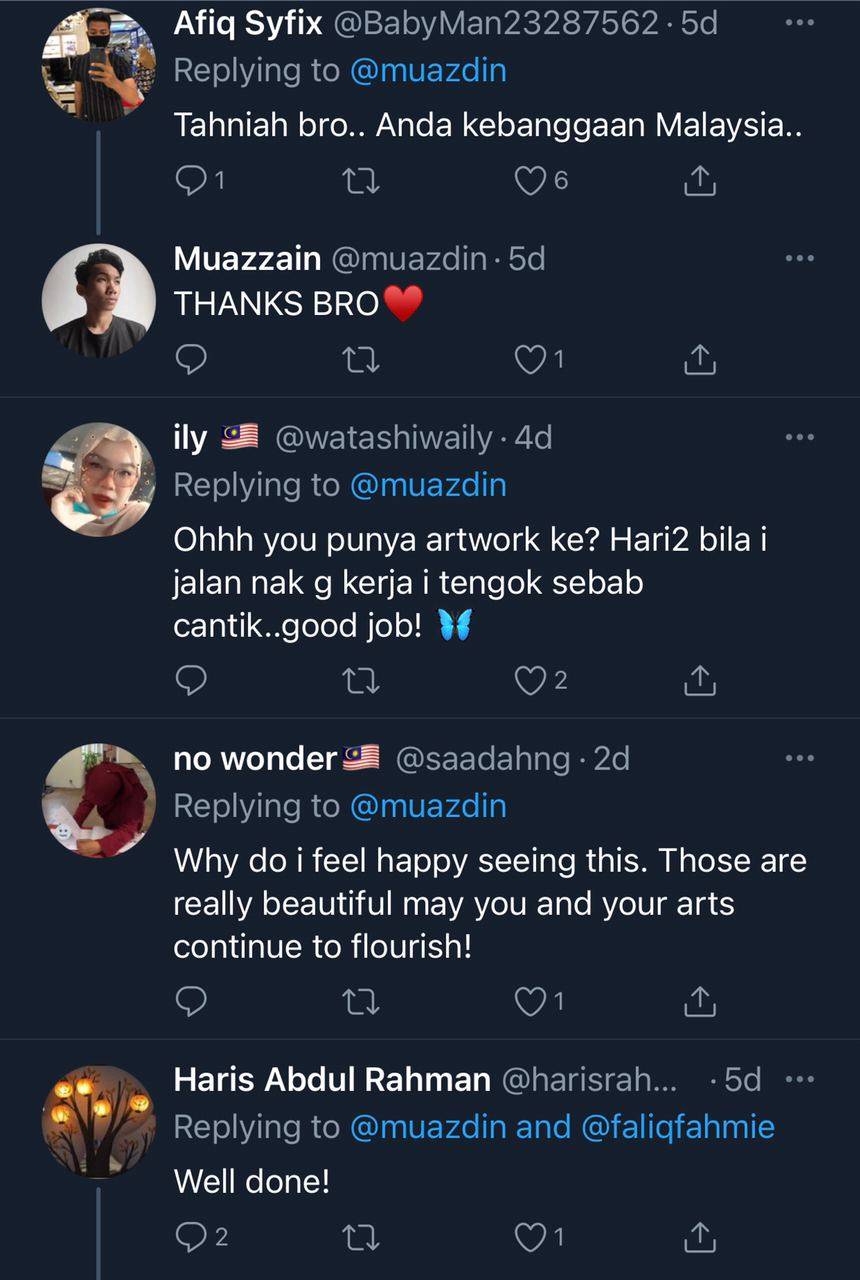Open more options on Afiq Syfix's tweet
Screen dimensions: 860x1280
click(x=800, y=23)
